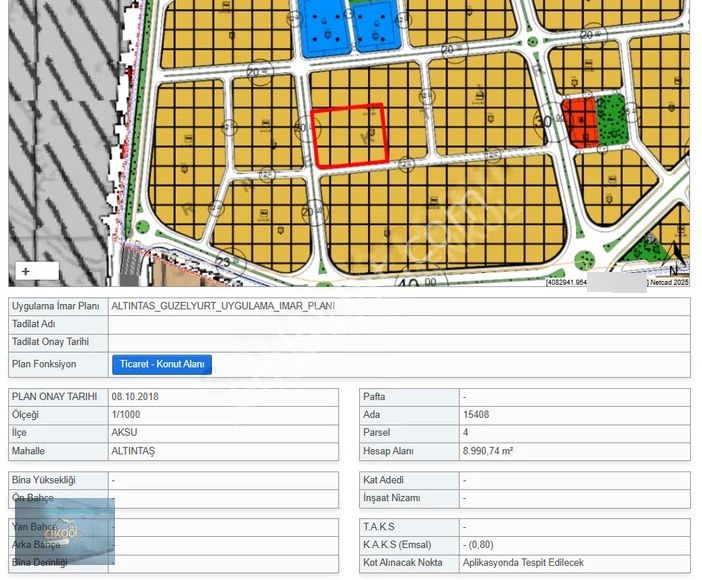Click the Hesap Alanı value 8.990,74 m²
702x580 pixels.
point(488,451)
